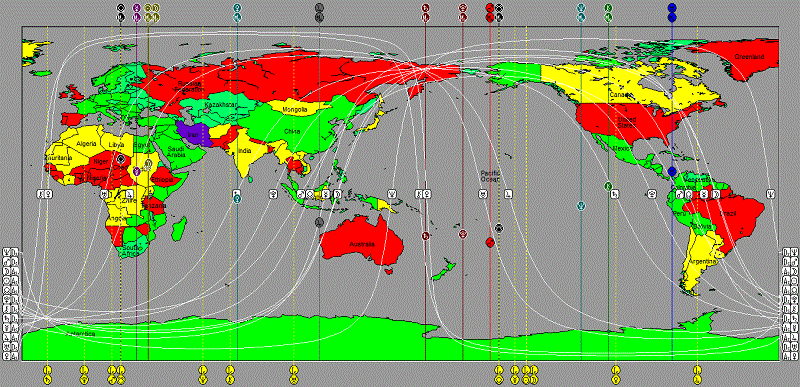
Task: Click the green planet marker west of Mexico
Action: point(608,186)
